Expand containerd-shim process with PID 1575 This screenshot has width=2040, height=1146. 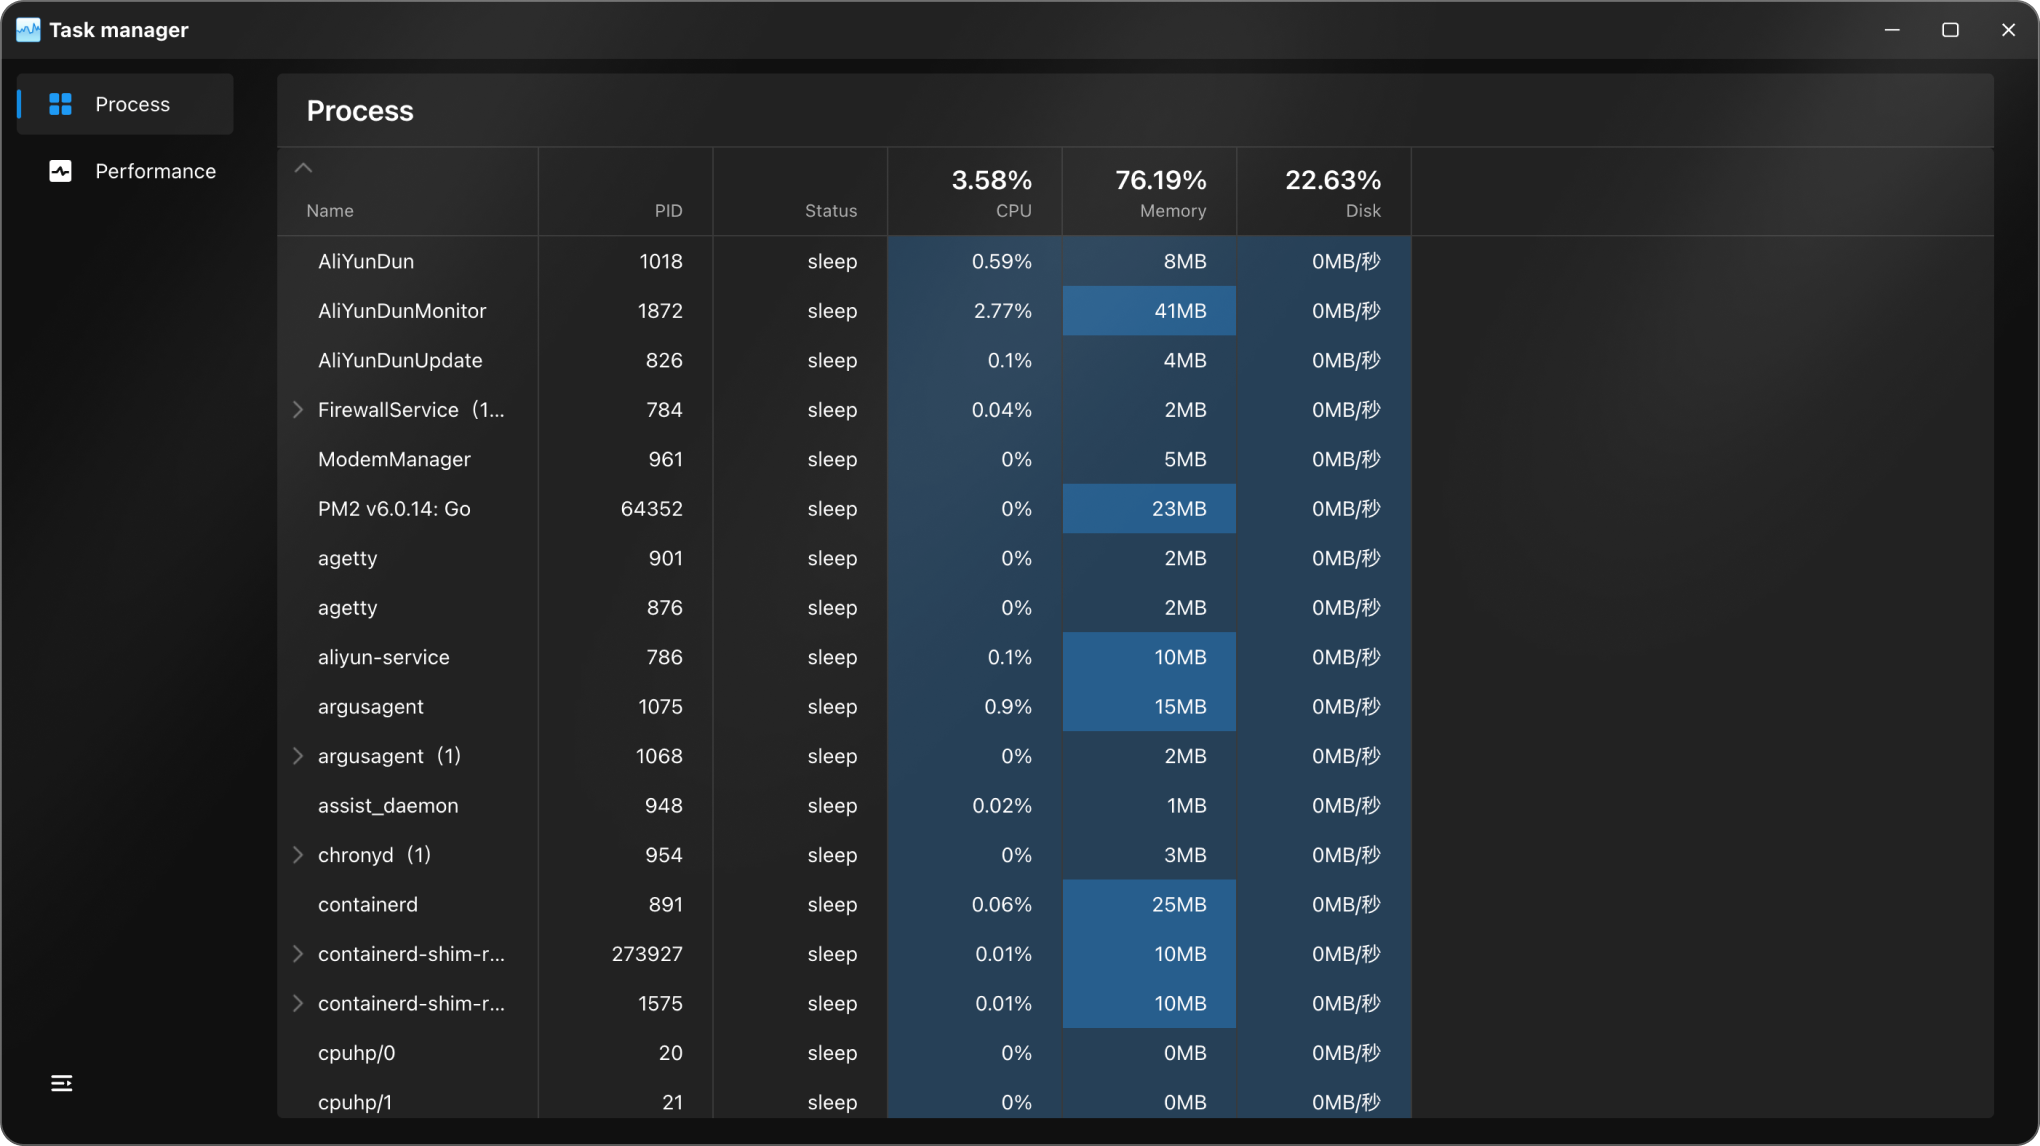pos(298,1003)
